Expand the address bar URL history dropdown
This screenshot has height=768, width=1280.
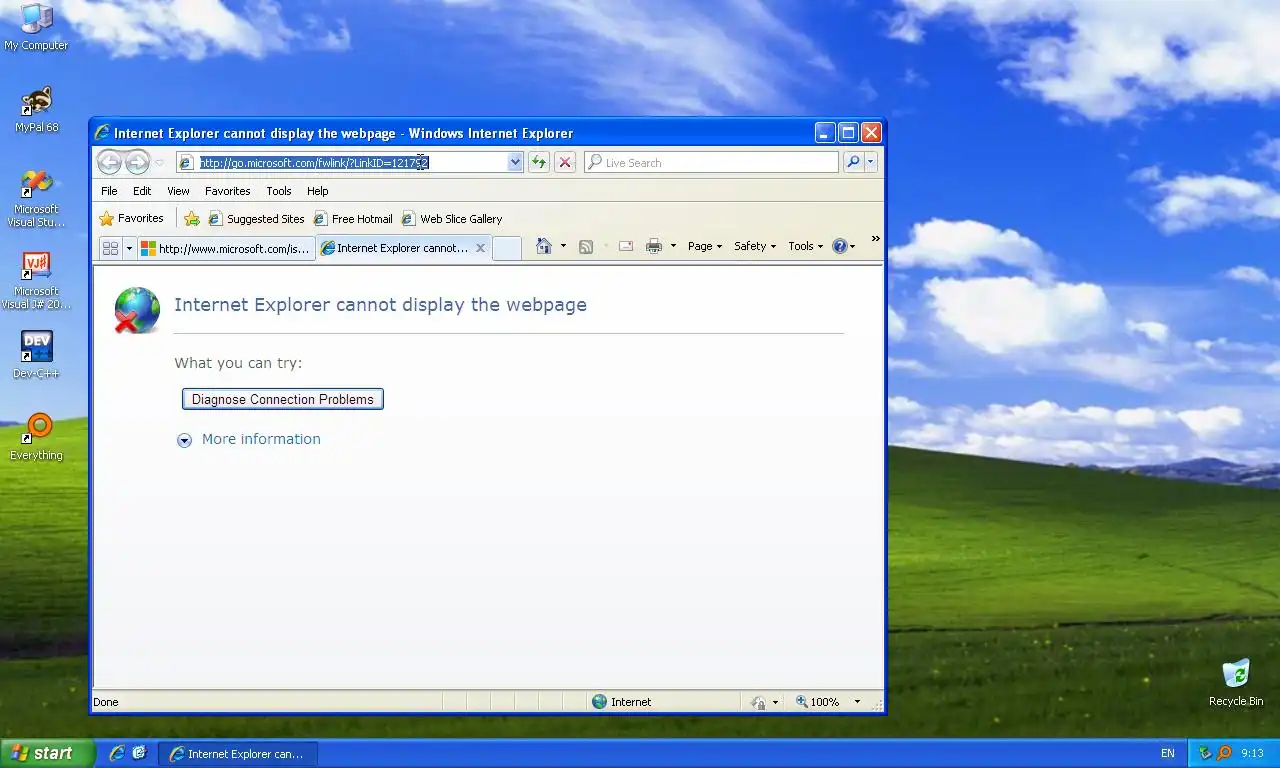tap(515, 162)
